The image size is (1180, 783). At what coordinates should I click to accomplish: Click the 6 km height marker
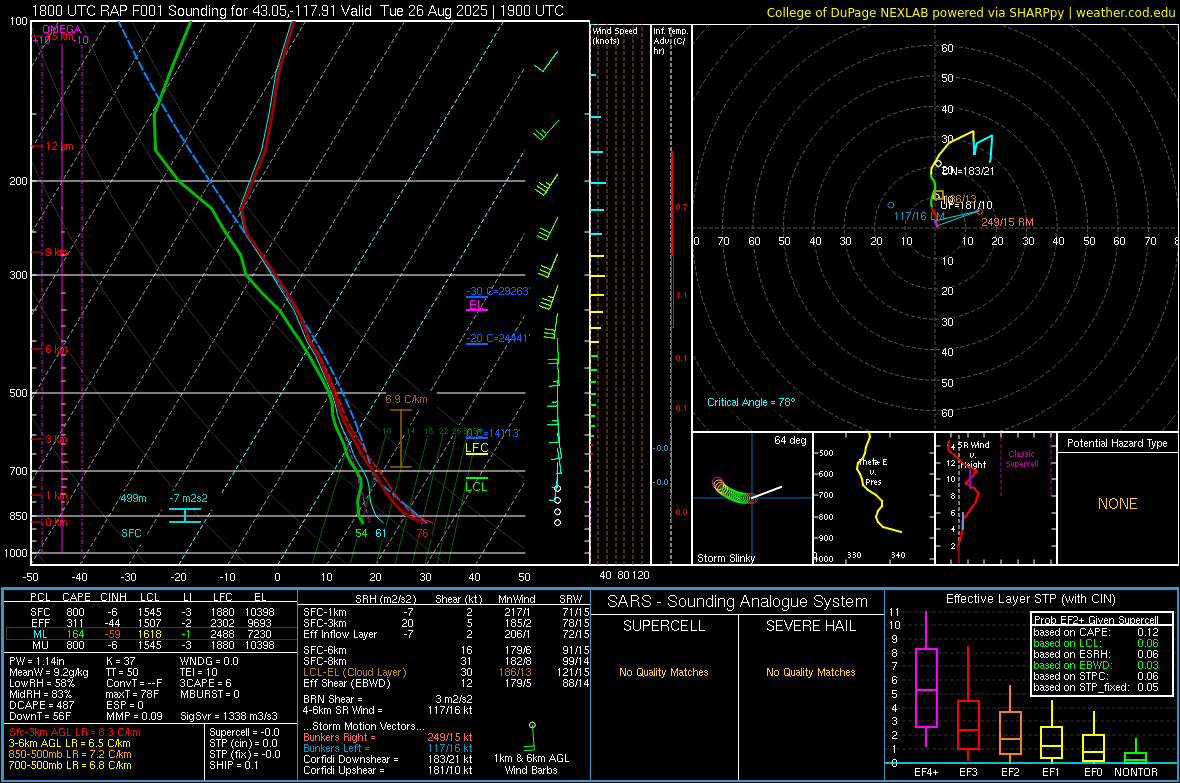56,349
